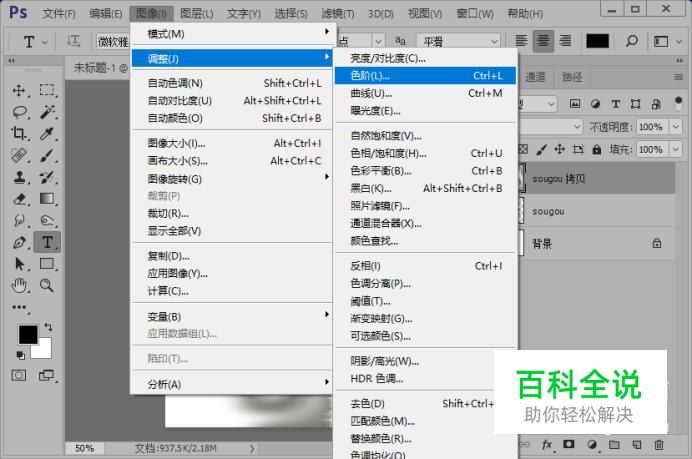Image resolution: width=692 pixels, height=459 pixels.
Task: Choose 色相/饱和度(H)... menu item
Action: [425, 153]
